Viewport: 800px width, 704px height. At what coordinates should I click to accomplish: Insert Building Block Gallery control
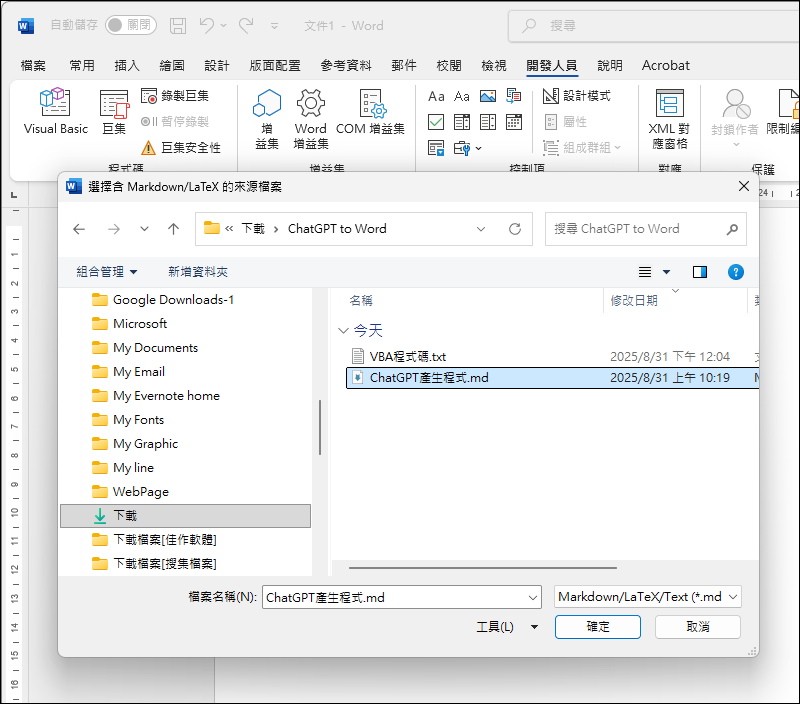(514, 96)
